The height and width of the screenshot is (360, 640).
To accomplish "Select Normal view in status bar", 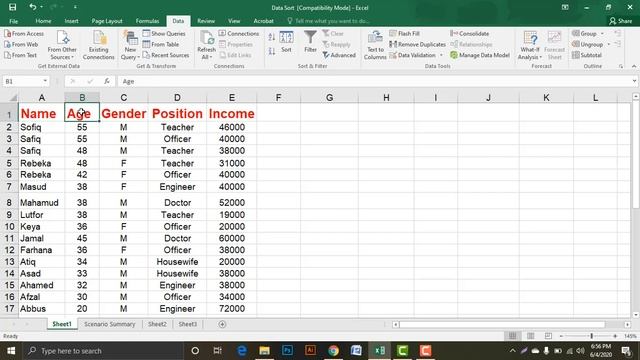I will pos(513,336).
